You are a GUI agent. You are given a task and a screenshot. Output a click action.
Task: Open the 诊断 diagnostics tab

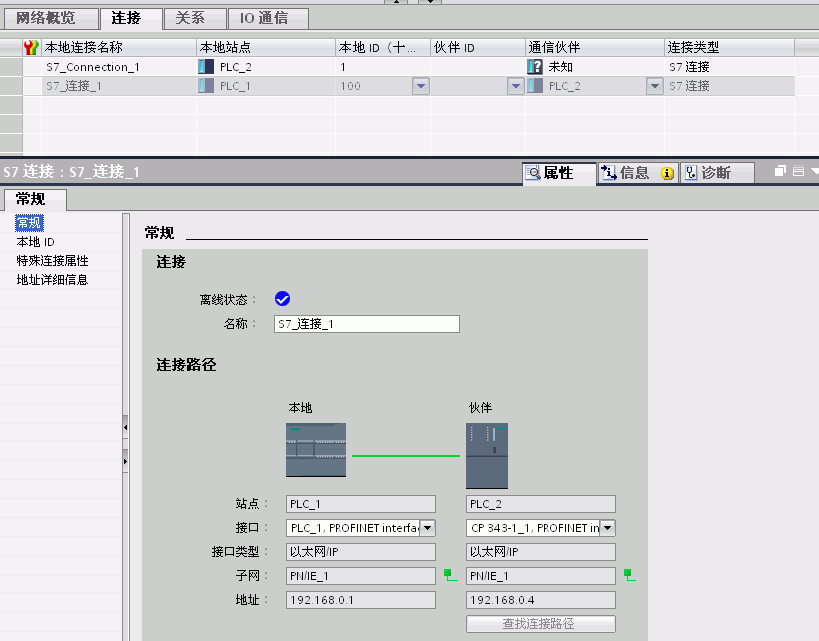pyautogui.click(x=715, y=173)
